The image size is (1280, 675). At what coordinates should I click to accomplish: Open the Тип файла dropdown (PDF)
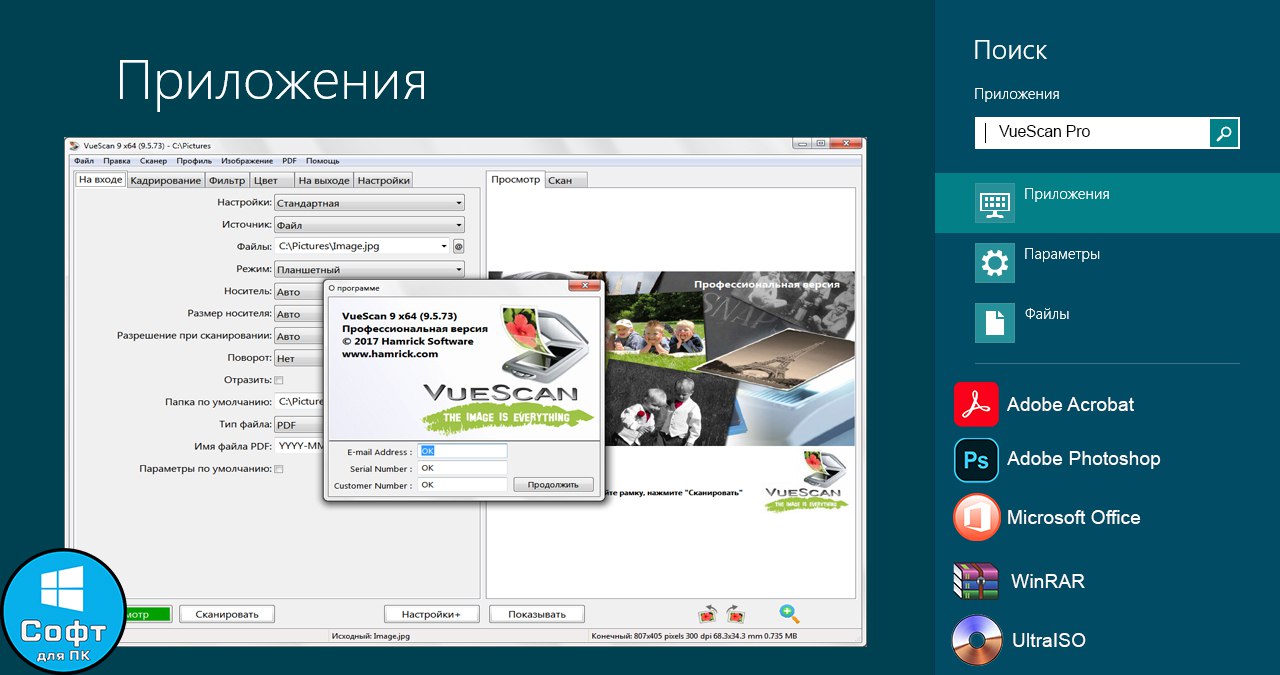coord(299,424)
